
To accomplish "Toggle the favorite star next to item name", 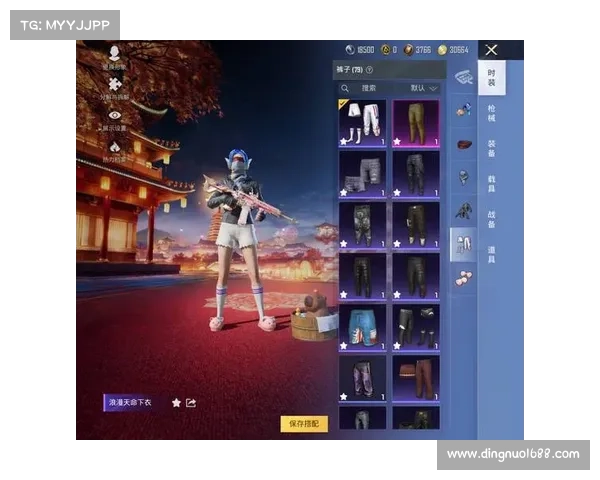I will tap(176, 403).
